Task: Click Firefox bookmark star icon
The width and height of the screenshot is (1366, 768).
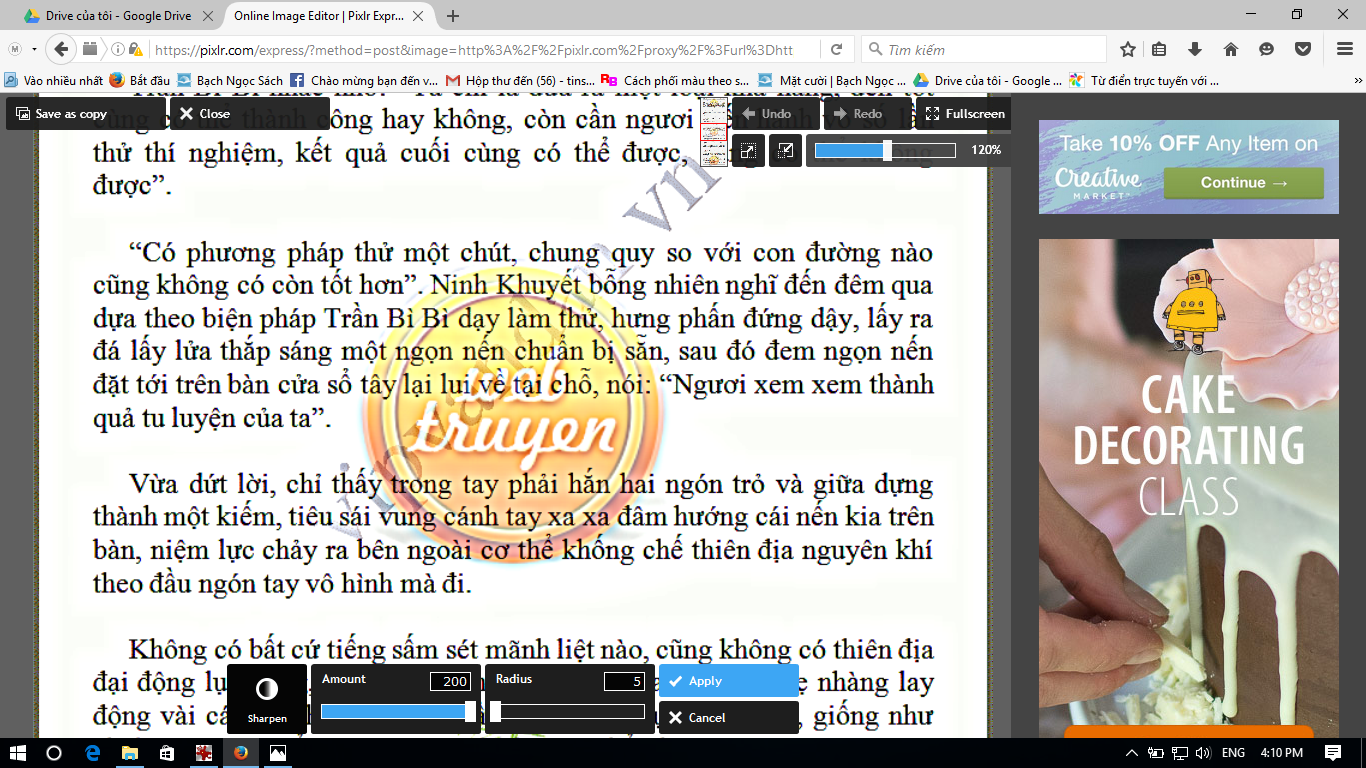Action: point(1128,50)
